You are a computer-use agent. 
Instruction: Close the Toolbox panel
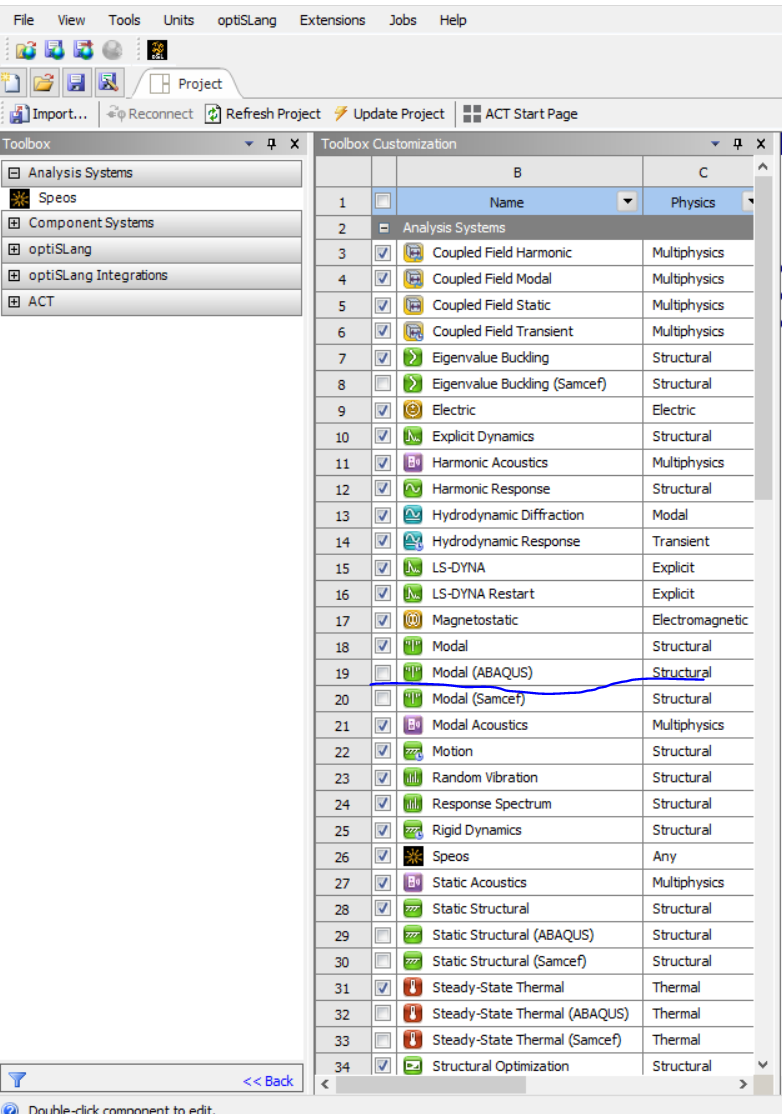[x=294, y=144]
